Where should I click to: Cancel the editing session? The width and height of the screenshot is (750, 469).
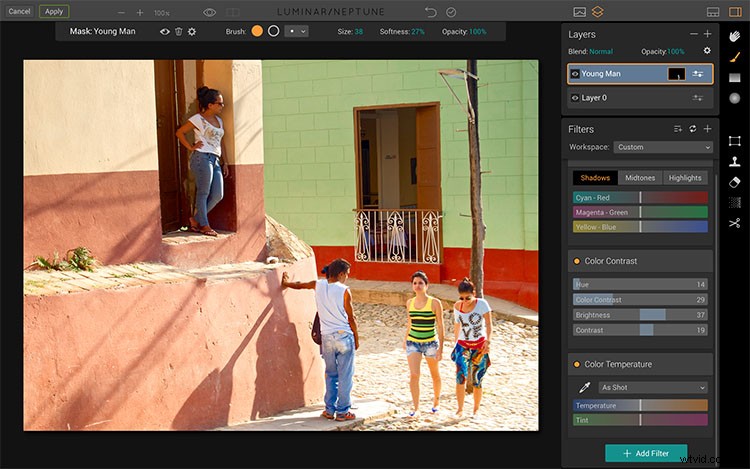(19, 11)
